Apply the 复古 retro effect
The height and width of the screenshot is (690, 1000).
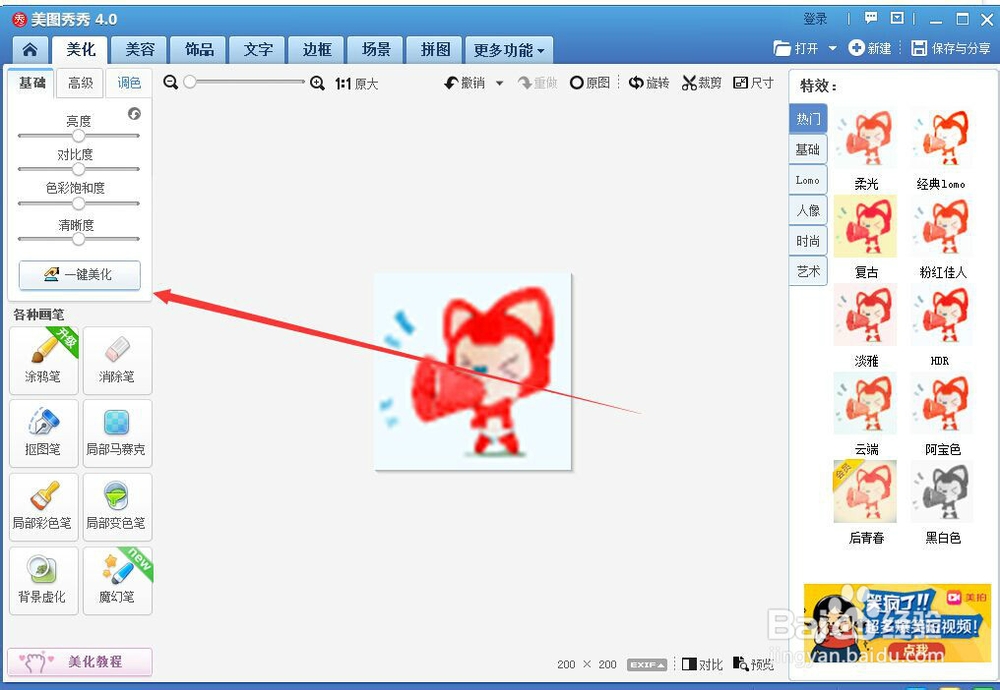tap(865, 226)
